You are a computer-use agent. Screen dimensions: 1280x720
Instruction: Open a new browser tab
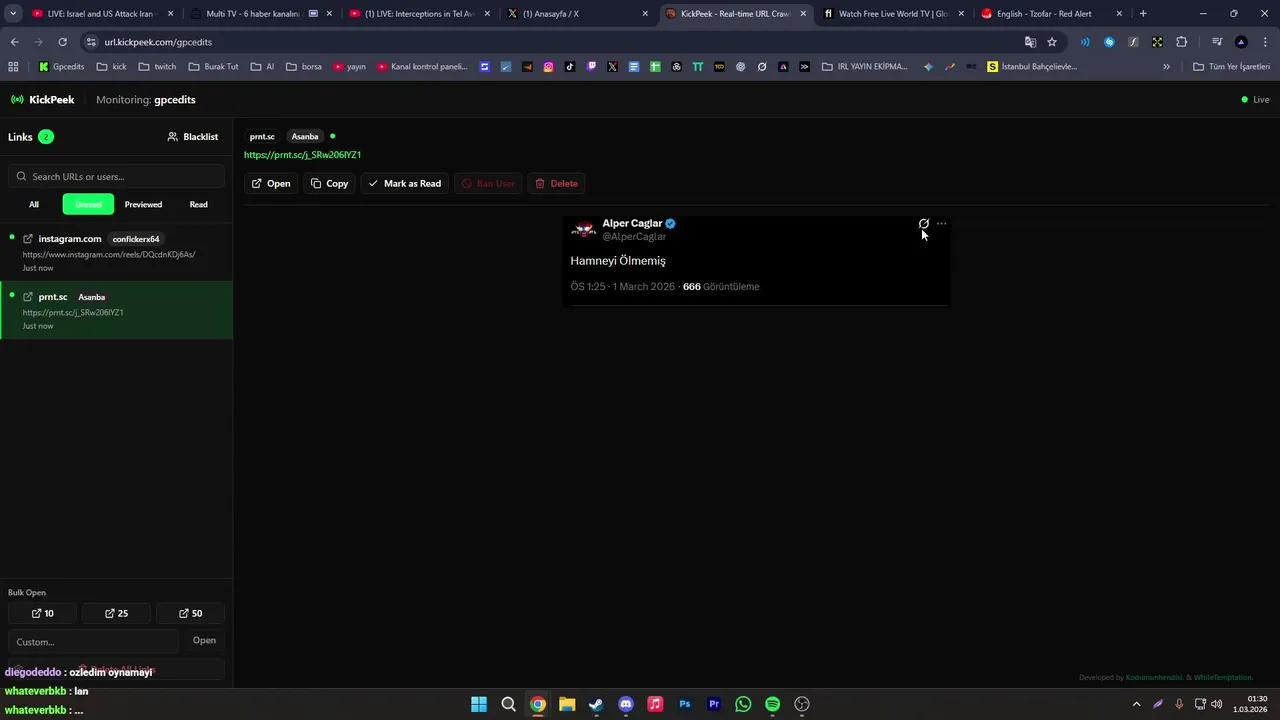click(x=1143, y=14)
